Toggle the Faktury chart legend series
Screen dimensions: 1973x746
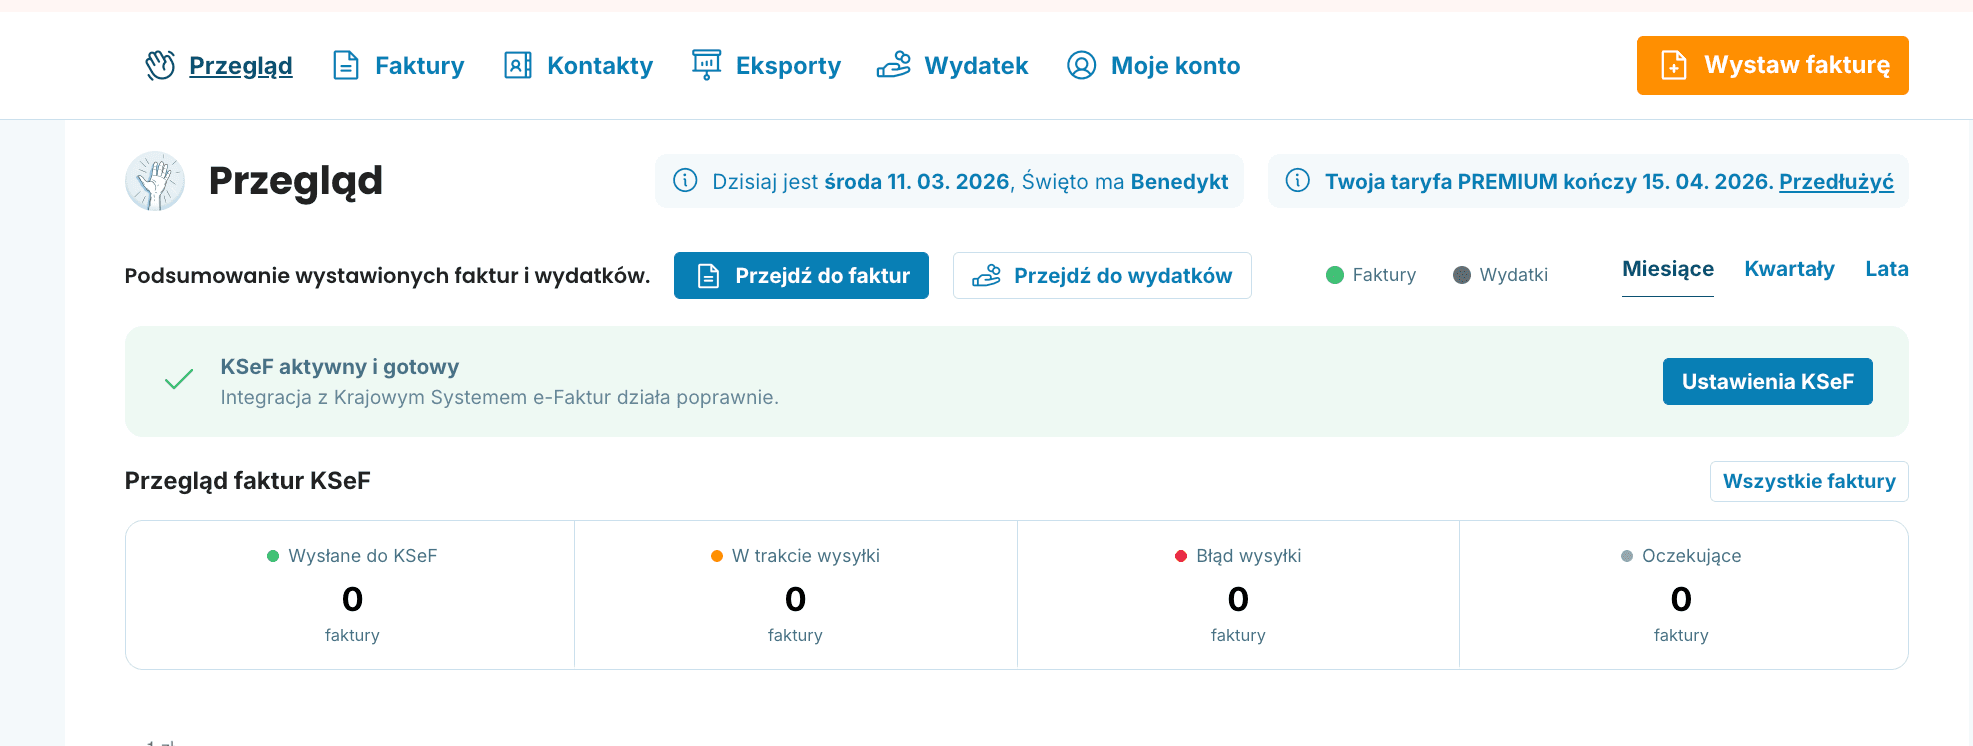point(1371,275)
